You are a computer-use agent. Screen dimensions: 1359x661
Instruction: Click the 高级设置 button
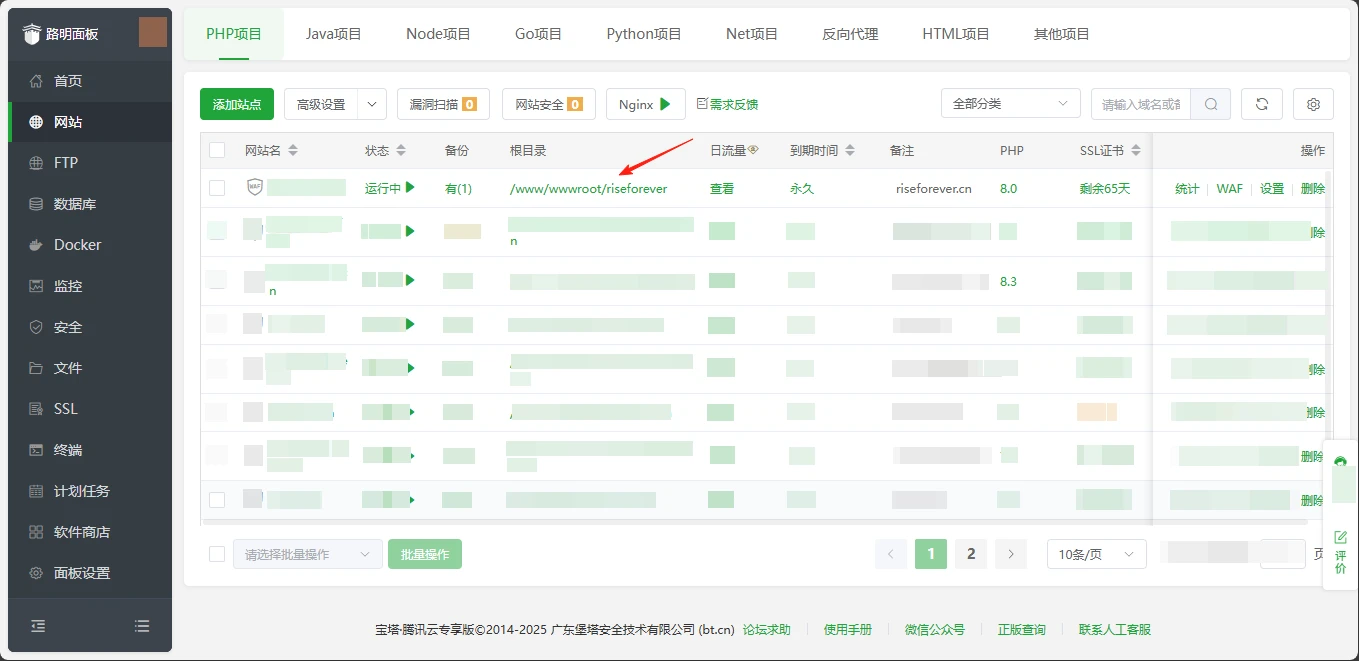pyautogui.click(x=321, y=104)
